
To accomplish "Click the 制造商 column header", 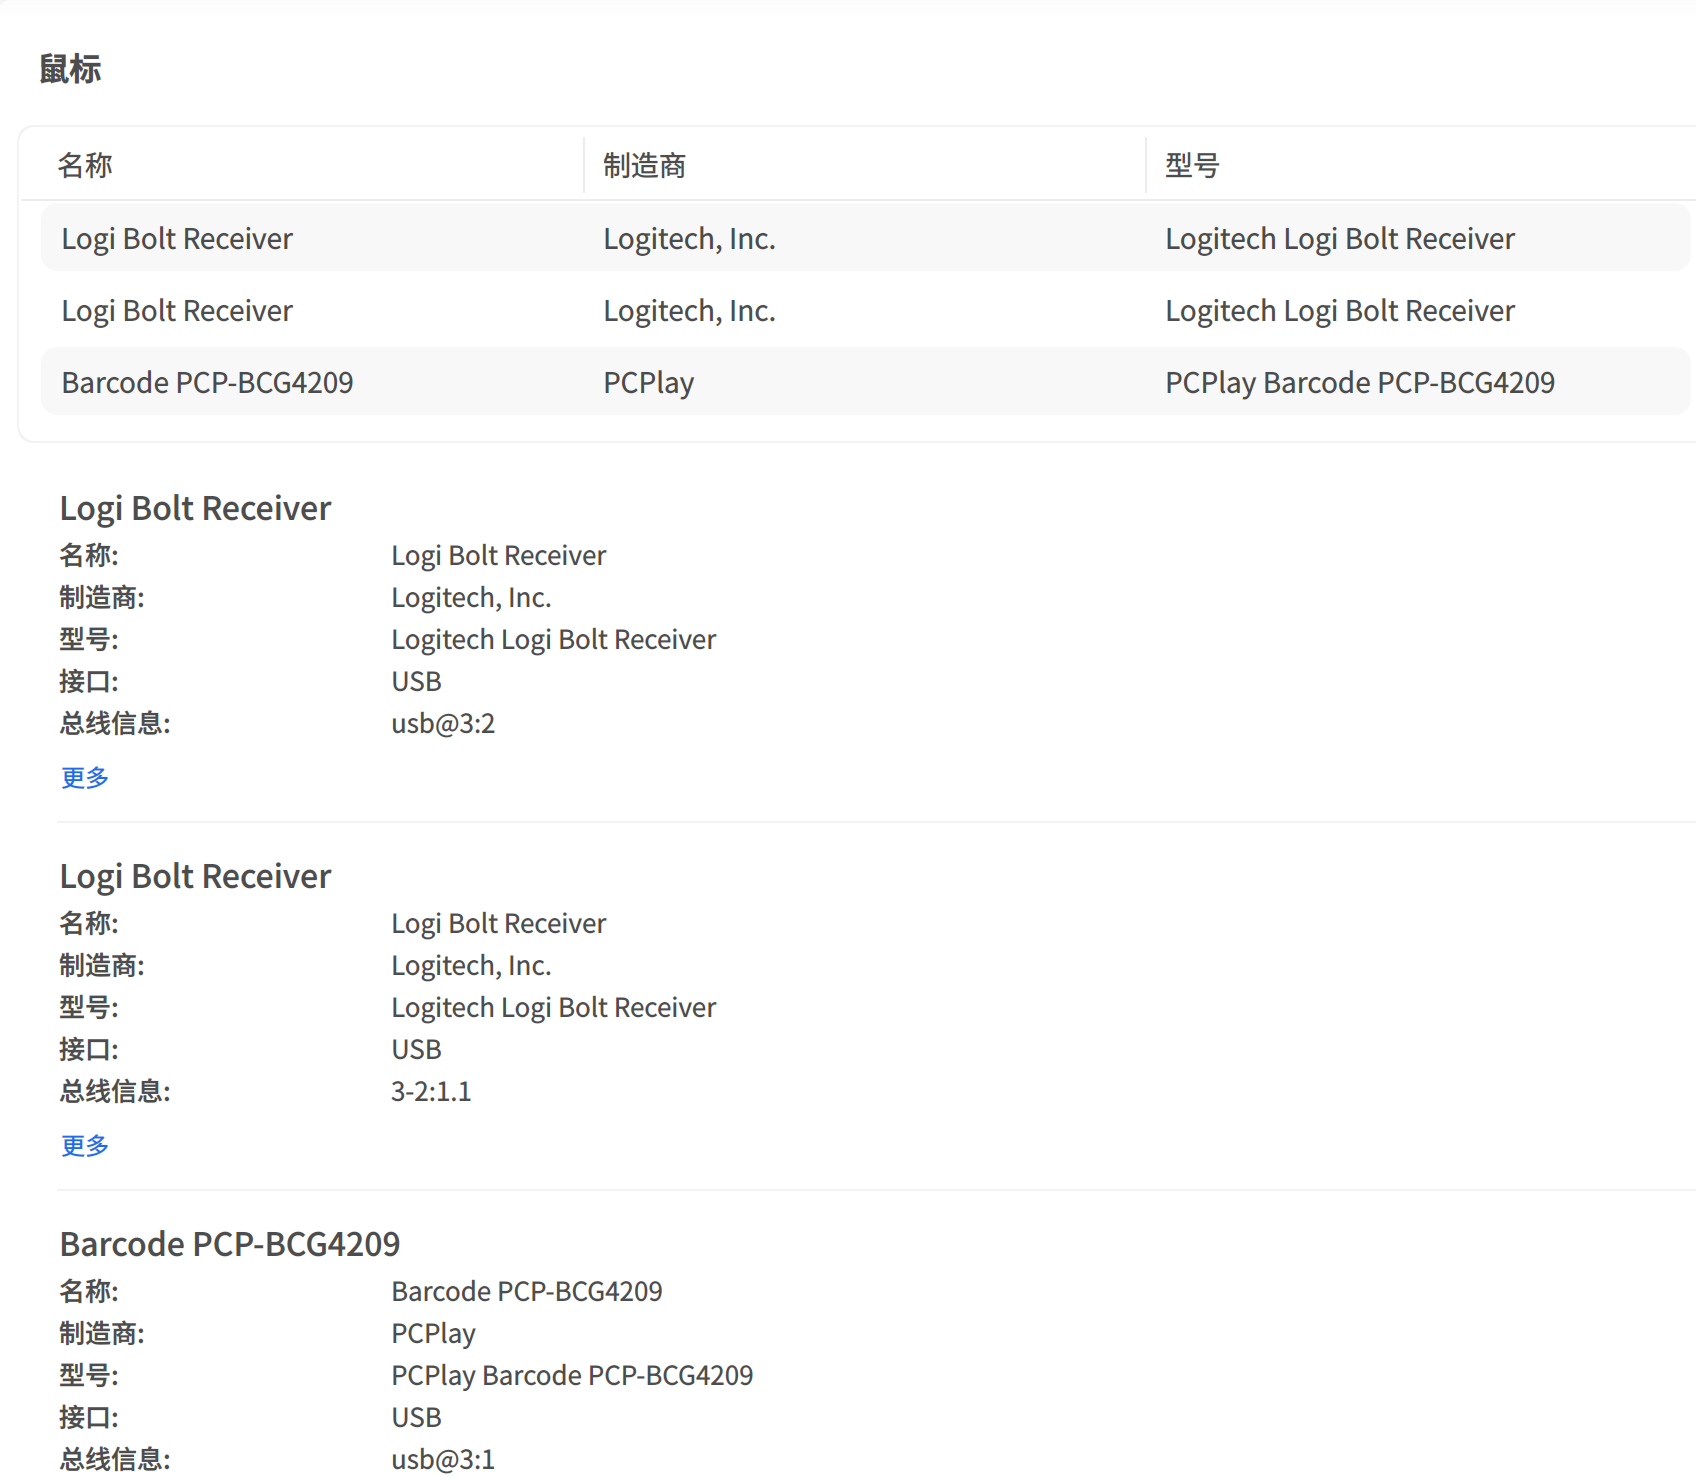I will (x=644, y=165).
